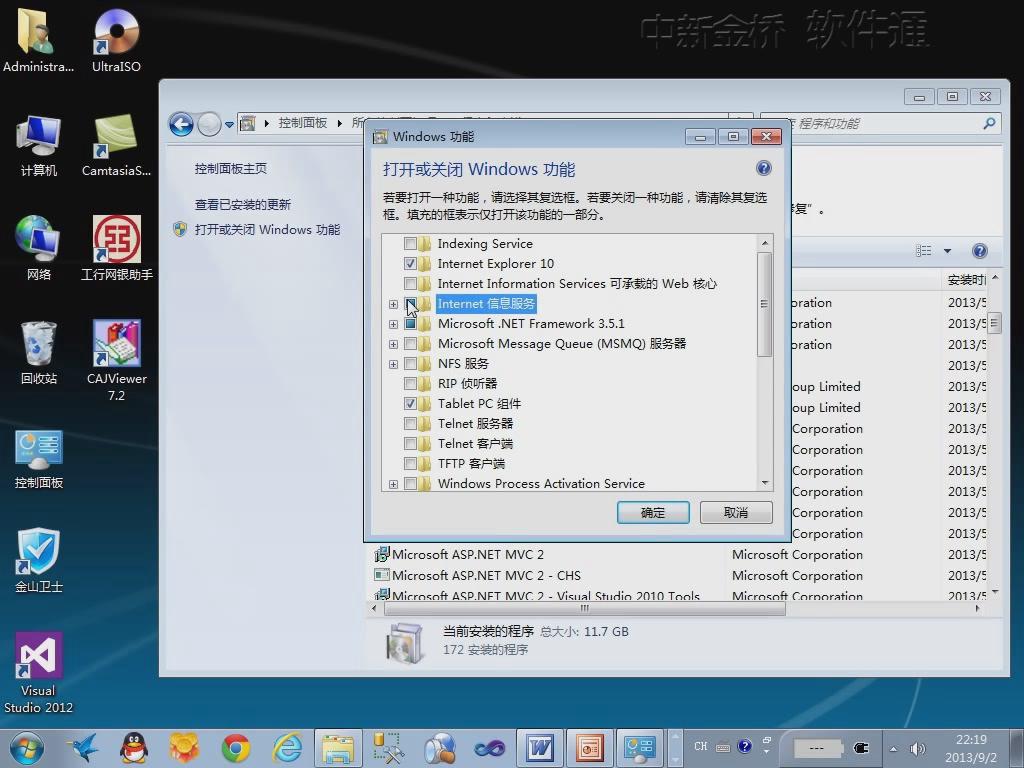Open the Administrator folder icon

[x=38, y=40]
